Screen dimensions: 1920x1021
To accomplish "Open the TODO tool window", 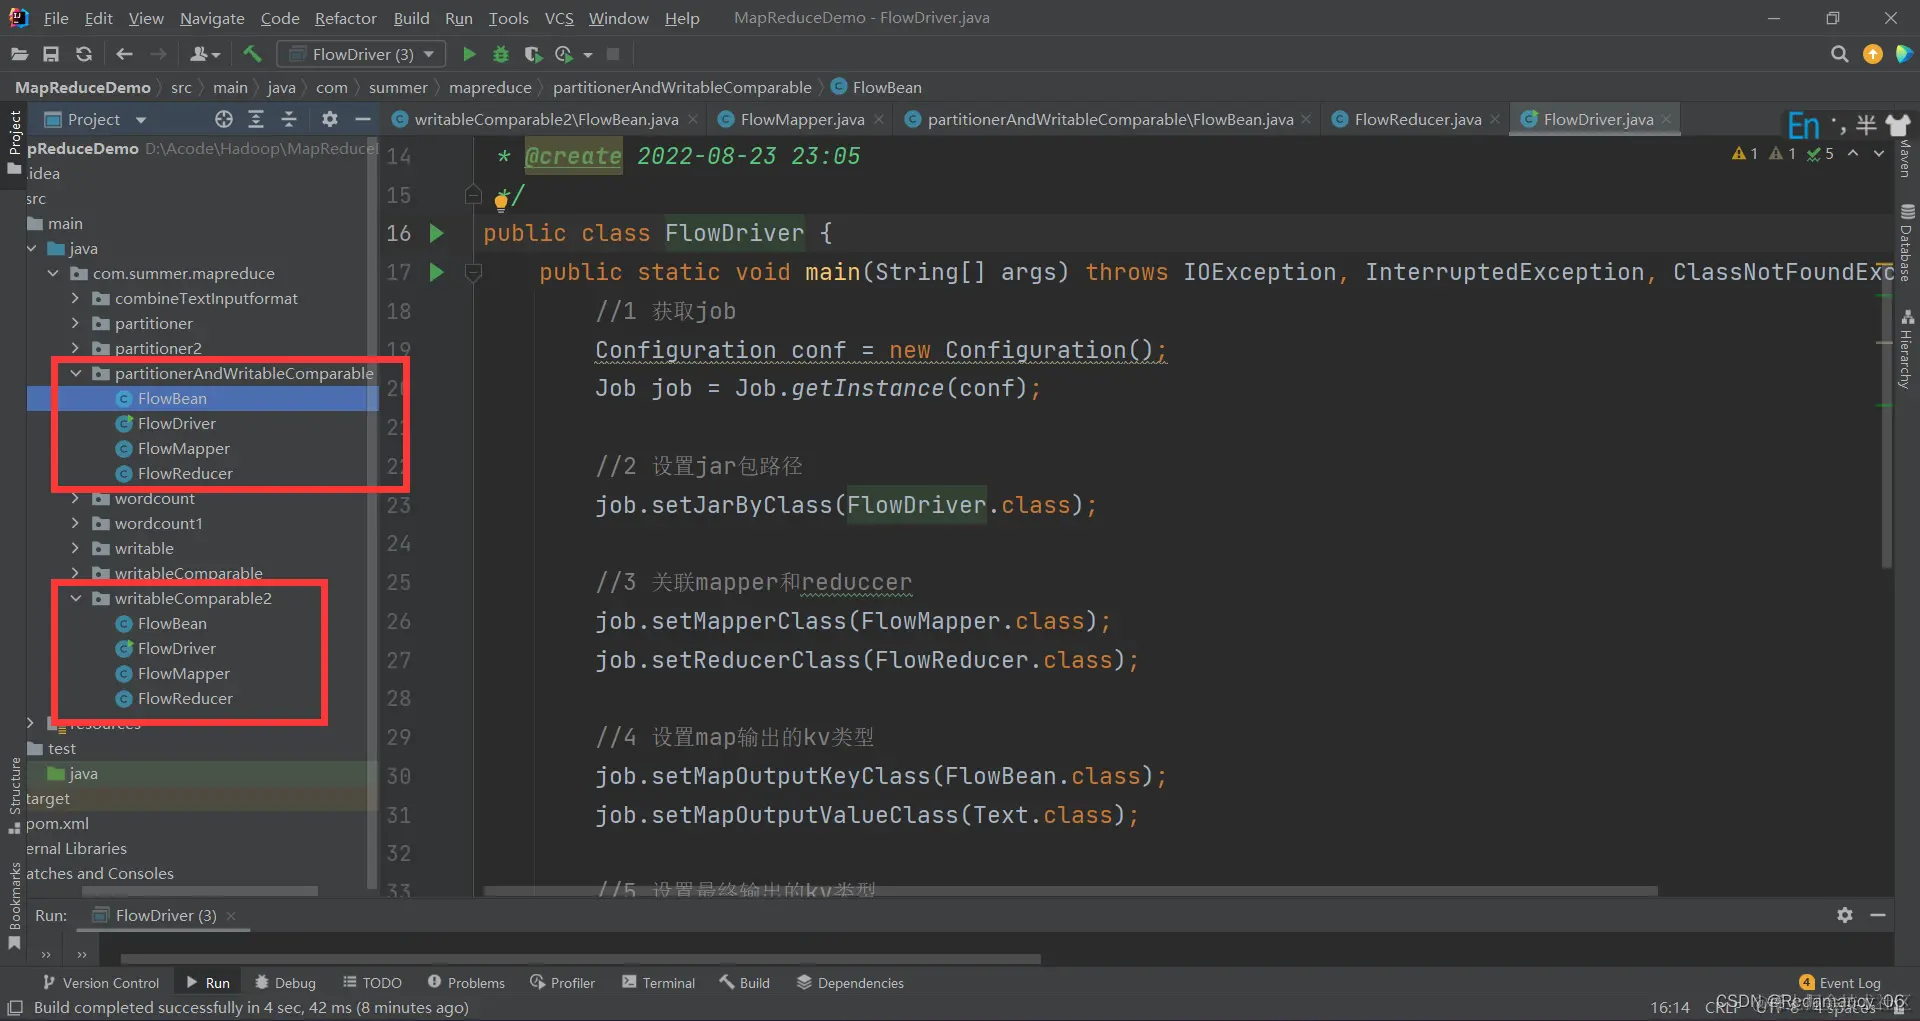I will point(372,983).
